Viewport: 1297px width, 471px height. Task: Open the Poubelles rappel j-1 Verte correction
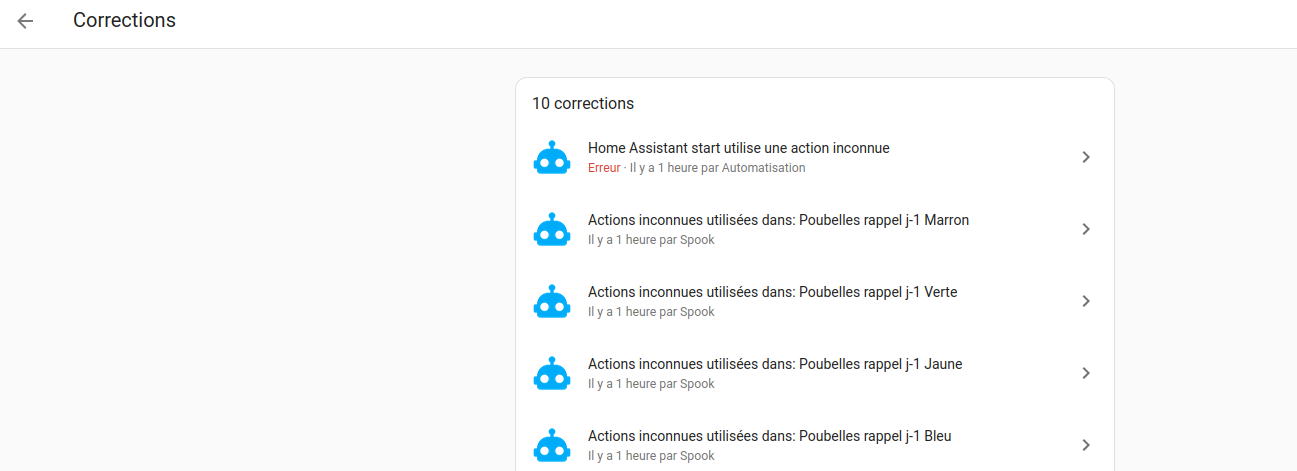tap(815, 301)
